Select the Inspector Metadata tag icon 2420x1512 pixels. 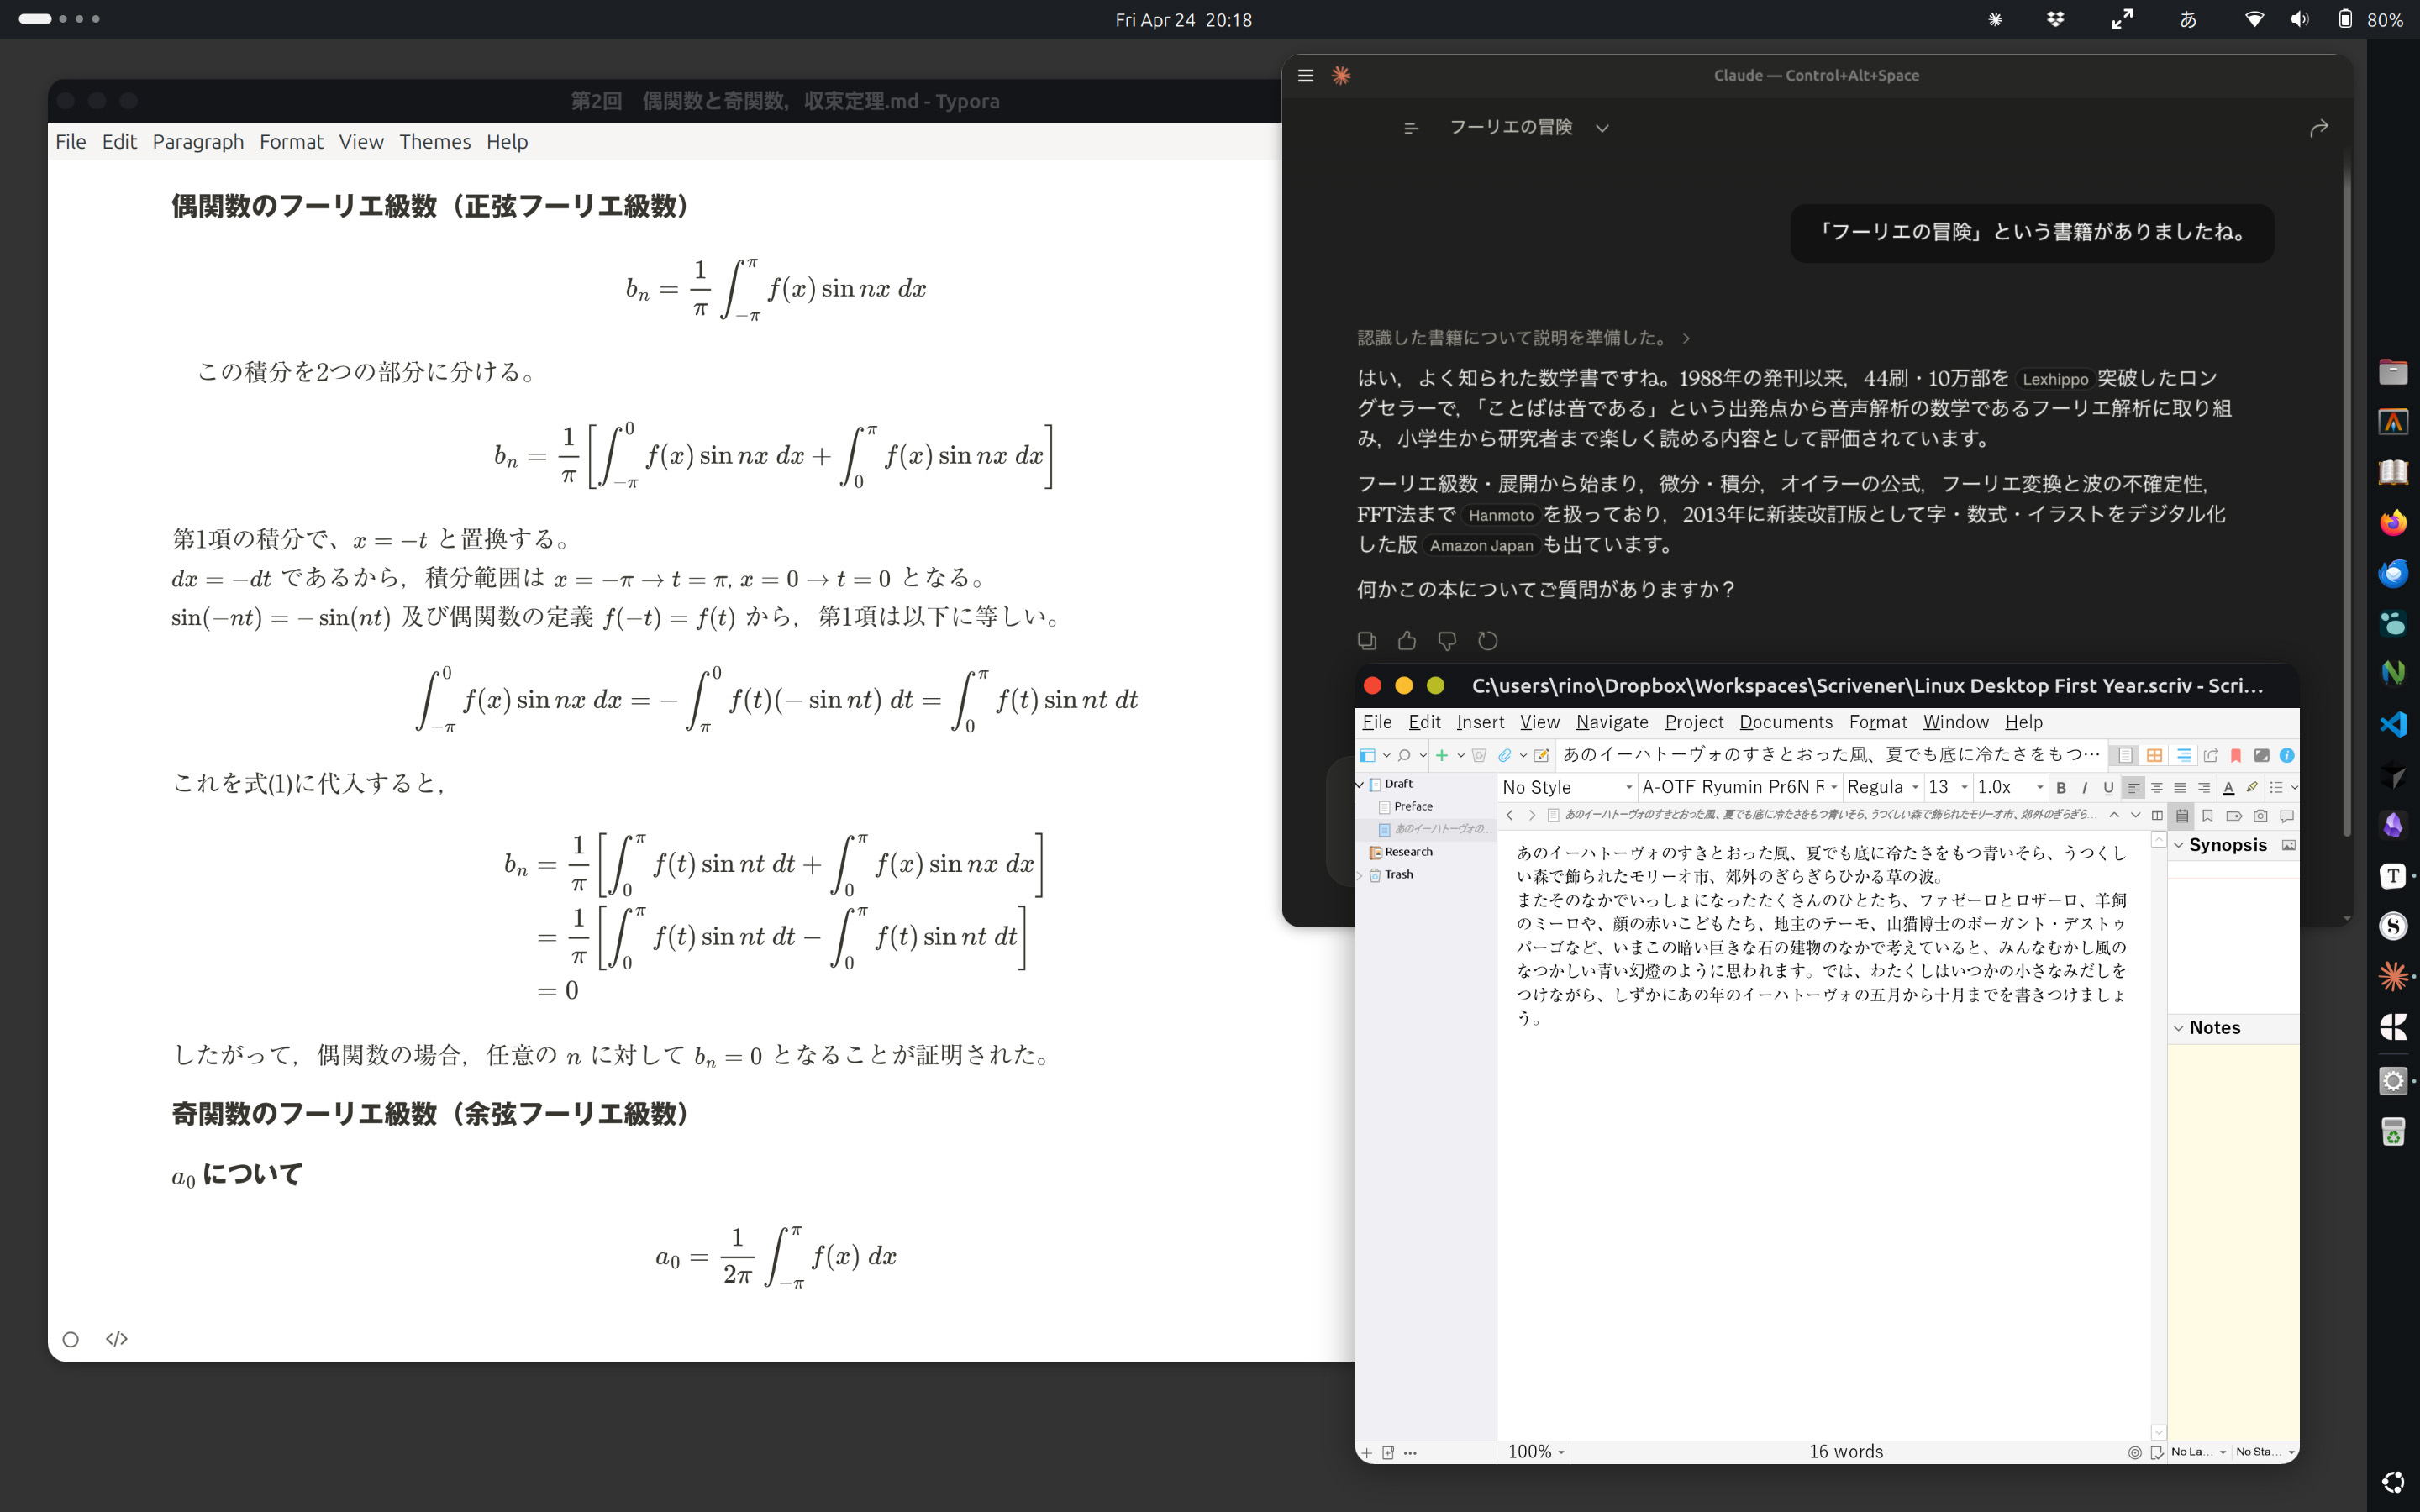click(2234, 816)
